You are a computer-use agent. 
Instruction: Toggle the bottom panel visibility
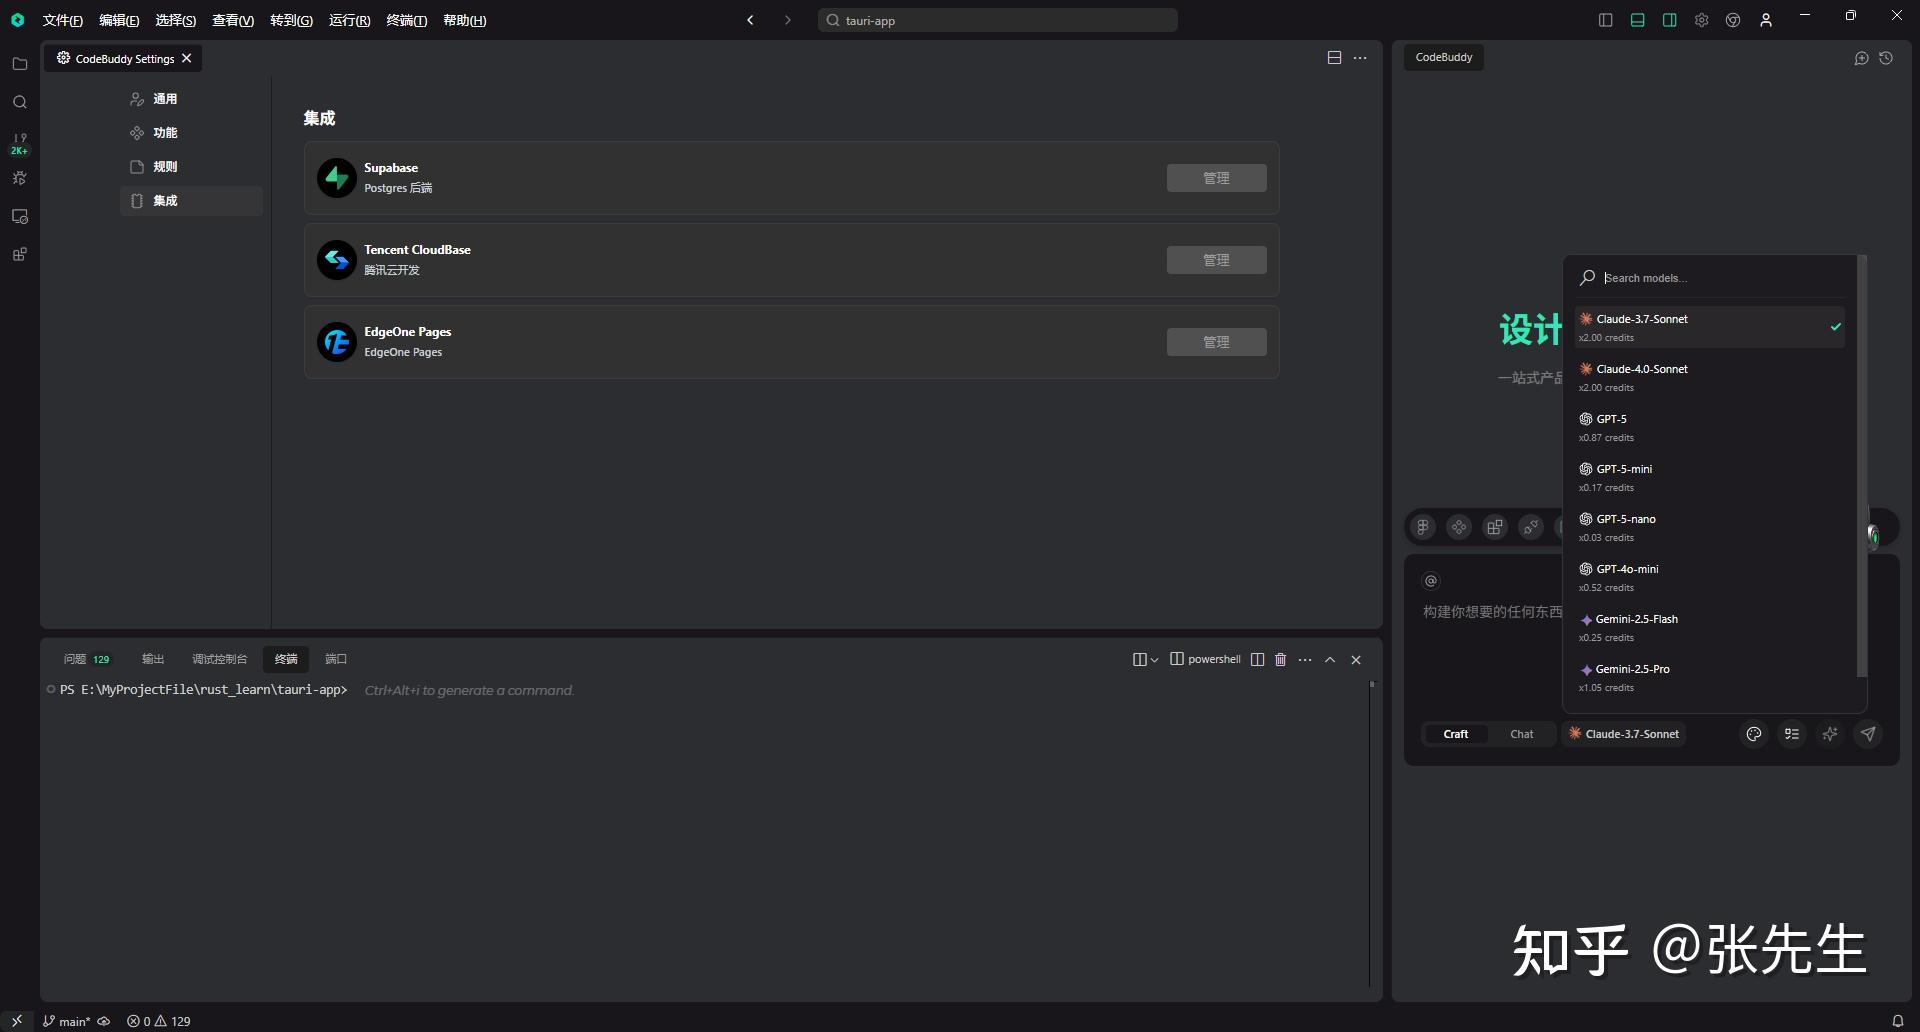click(1637, 19)
